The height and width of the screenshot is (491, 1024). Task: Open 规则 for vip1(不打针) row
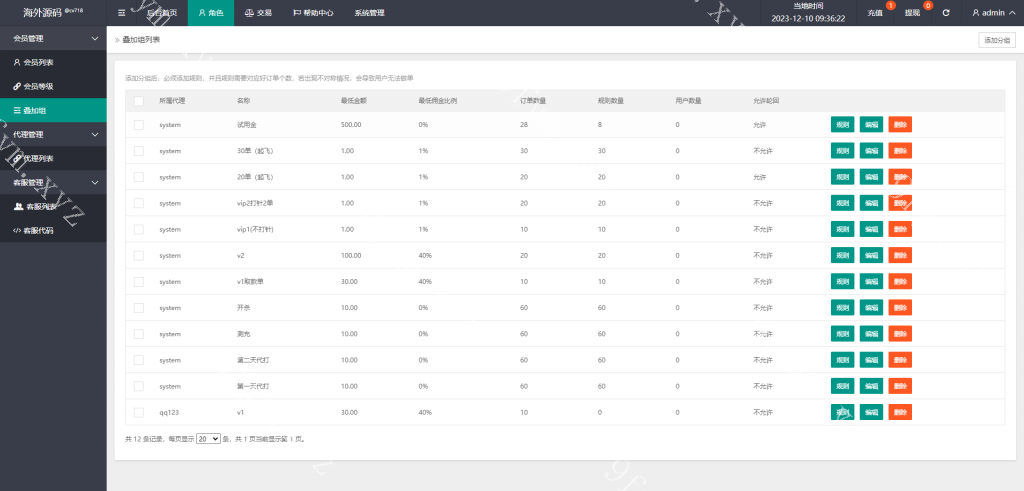pos(842,229)
